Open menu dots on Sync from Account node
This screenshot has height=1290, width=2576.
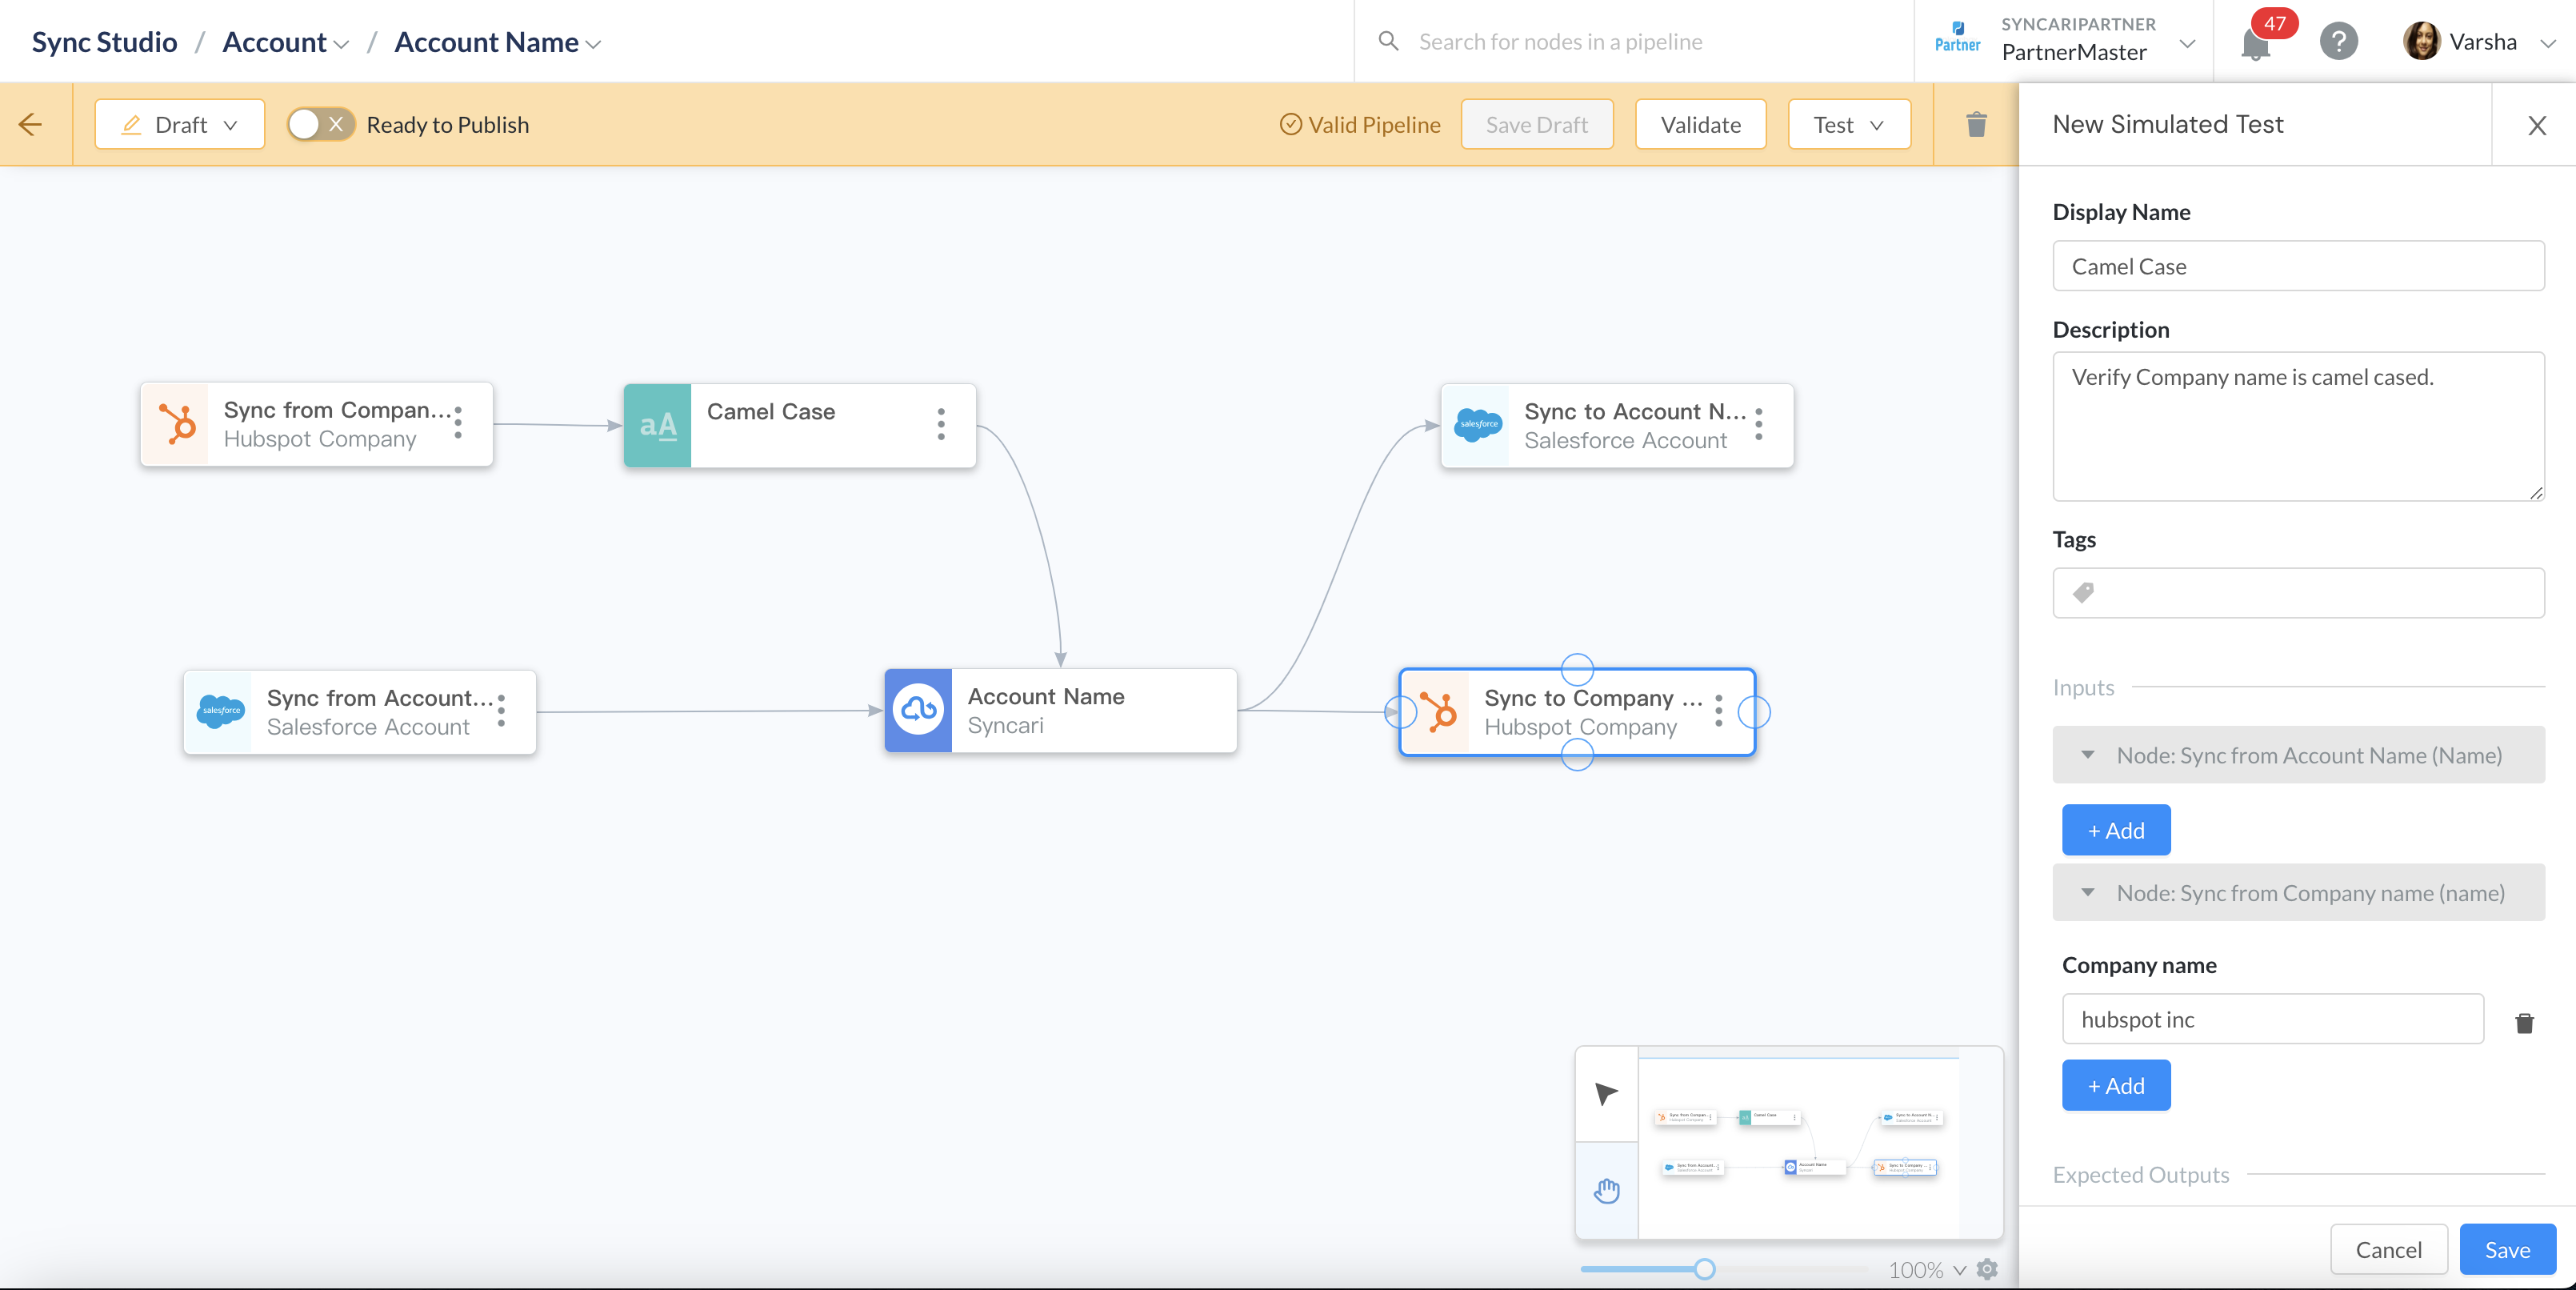point(501,711)
